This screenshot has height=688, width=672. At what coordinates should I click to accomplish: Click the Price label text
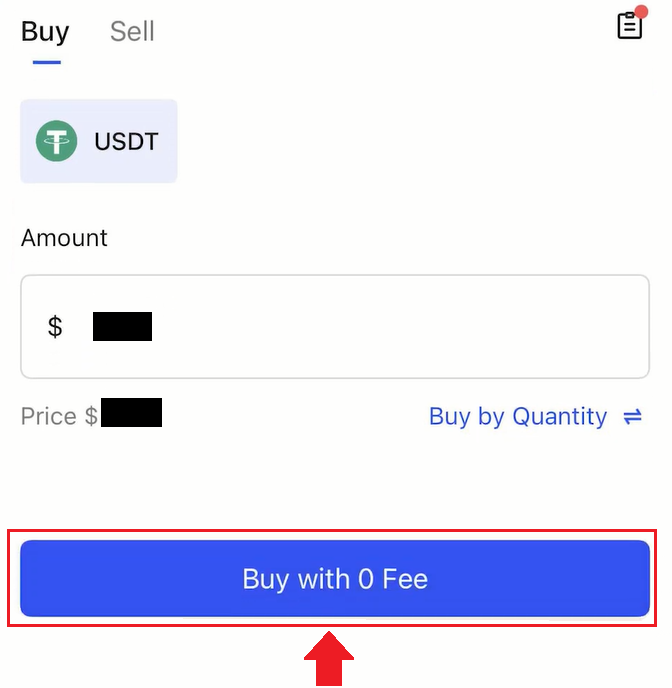48,417
